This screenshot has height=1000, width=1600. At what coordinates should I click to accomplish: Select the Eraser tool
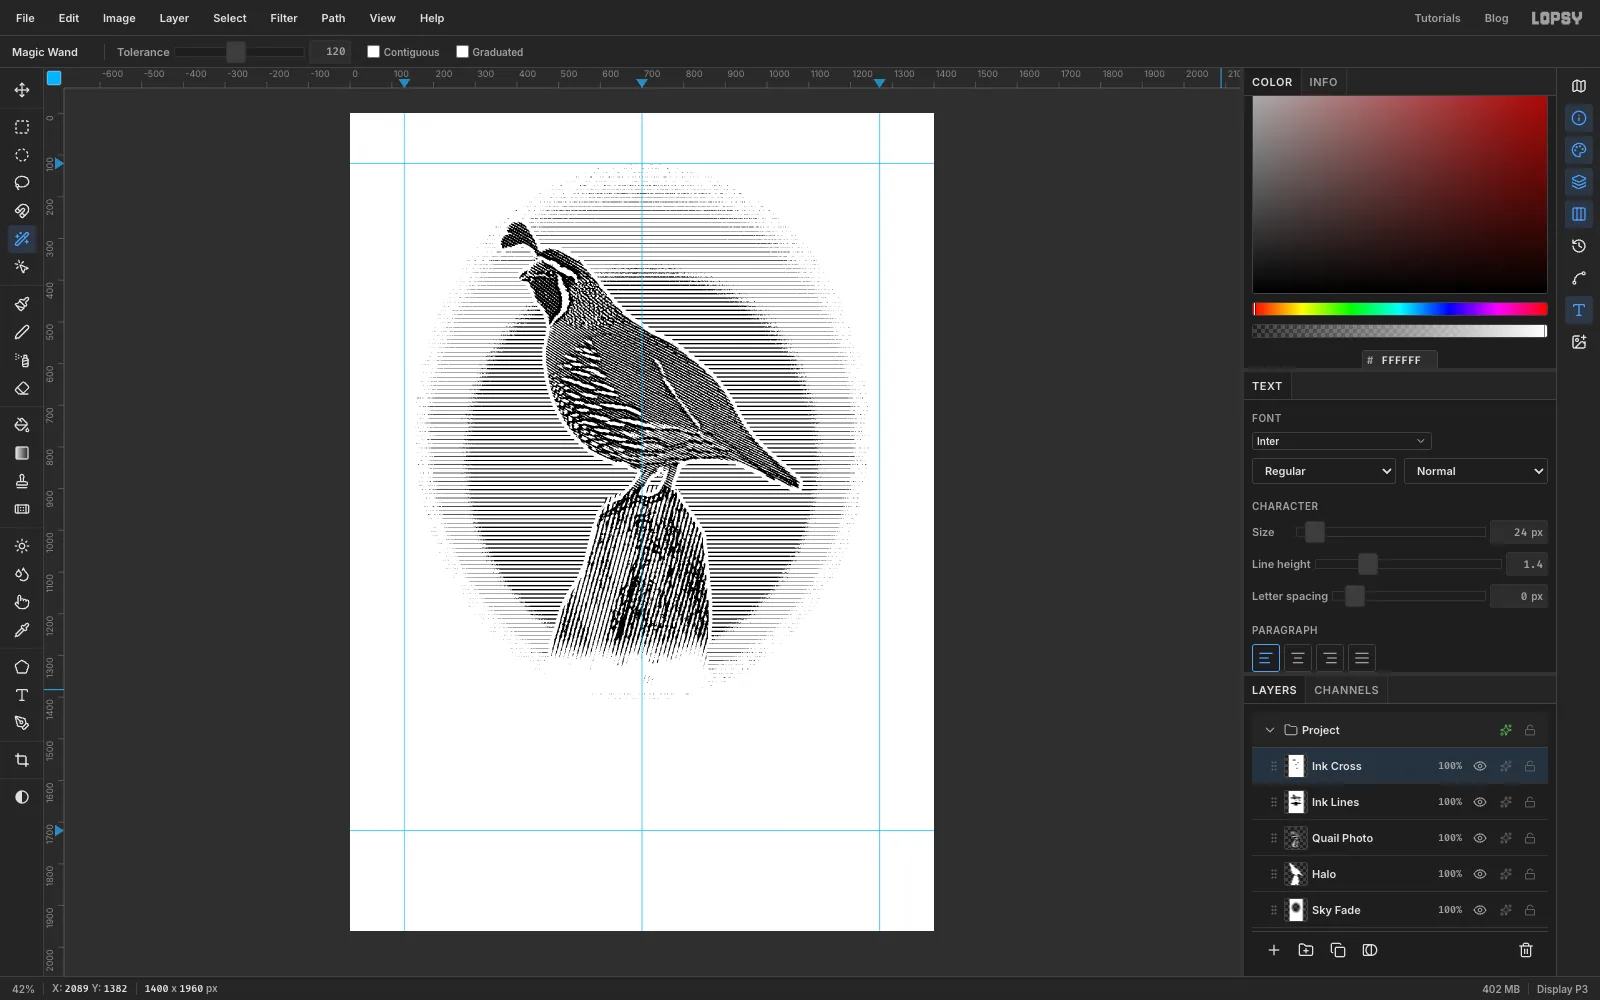tap(22, 388)
